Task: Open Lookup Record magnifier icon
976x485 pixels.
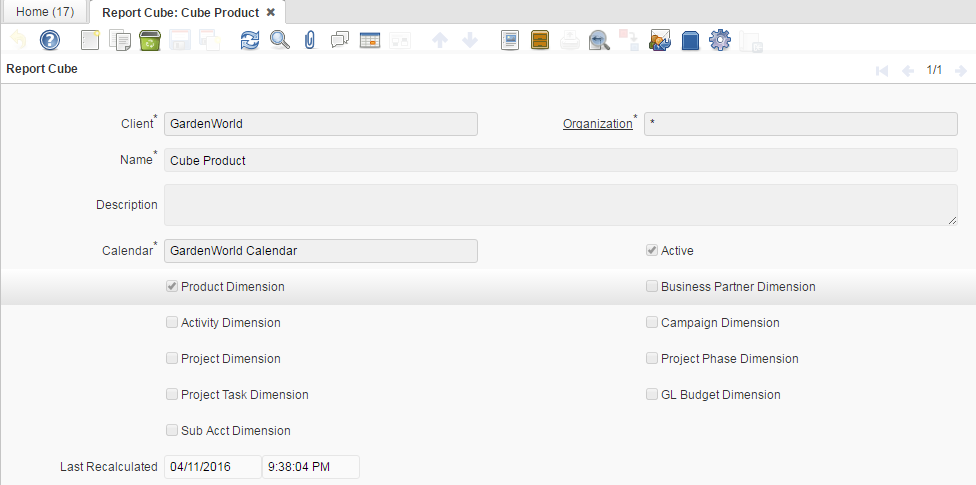Action: click(x=279, y=40)
